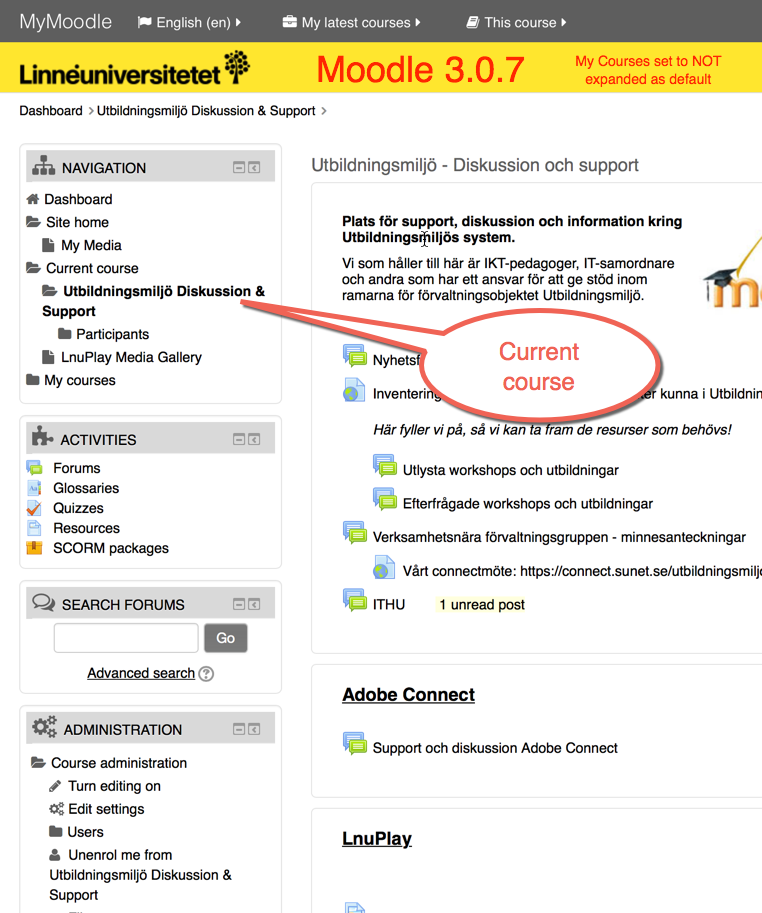This screenshot has width=762, height=913.
Task: Click the SCORM packages box icon
Action: [x=34, y=548]
